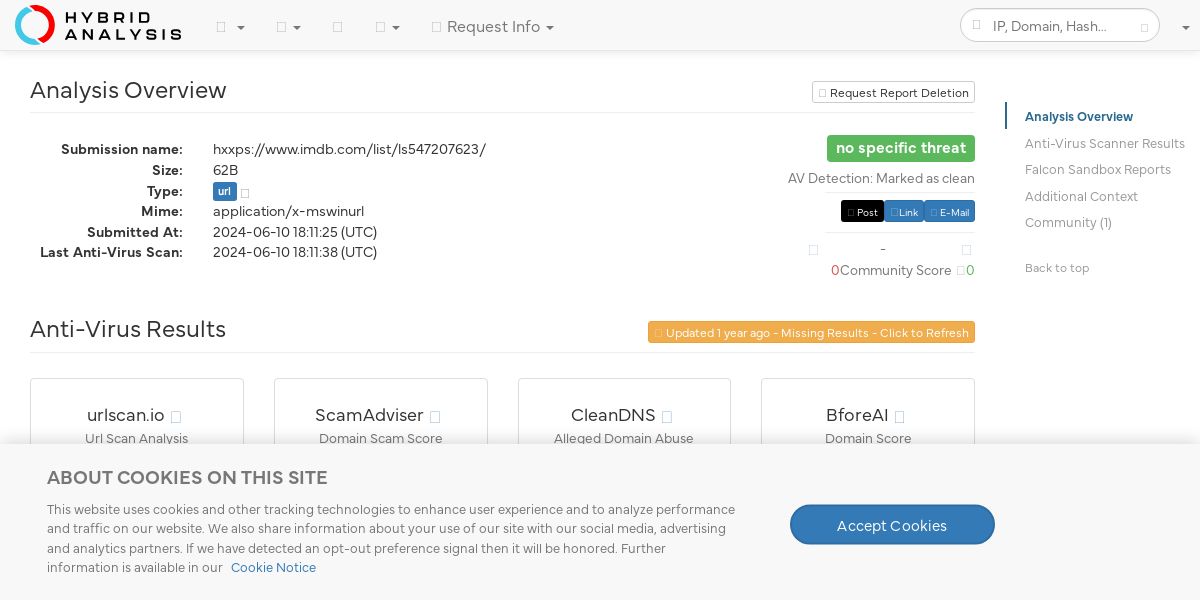The image size is (1200, 600).
Task: Click the info icon beside urlscan.io
Action: point(176,417)
